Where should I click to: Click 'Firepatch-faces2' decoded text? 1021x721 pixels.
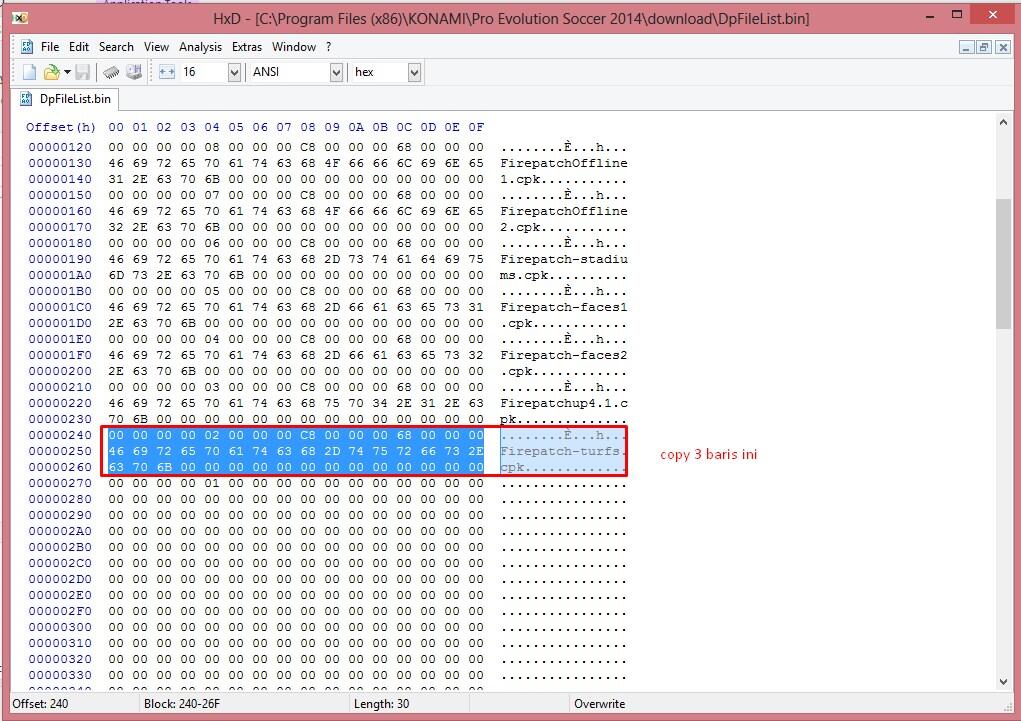click(x=563, y=355)
